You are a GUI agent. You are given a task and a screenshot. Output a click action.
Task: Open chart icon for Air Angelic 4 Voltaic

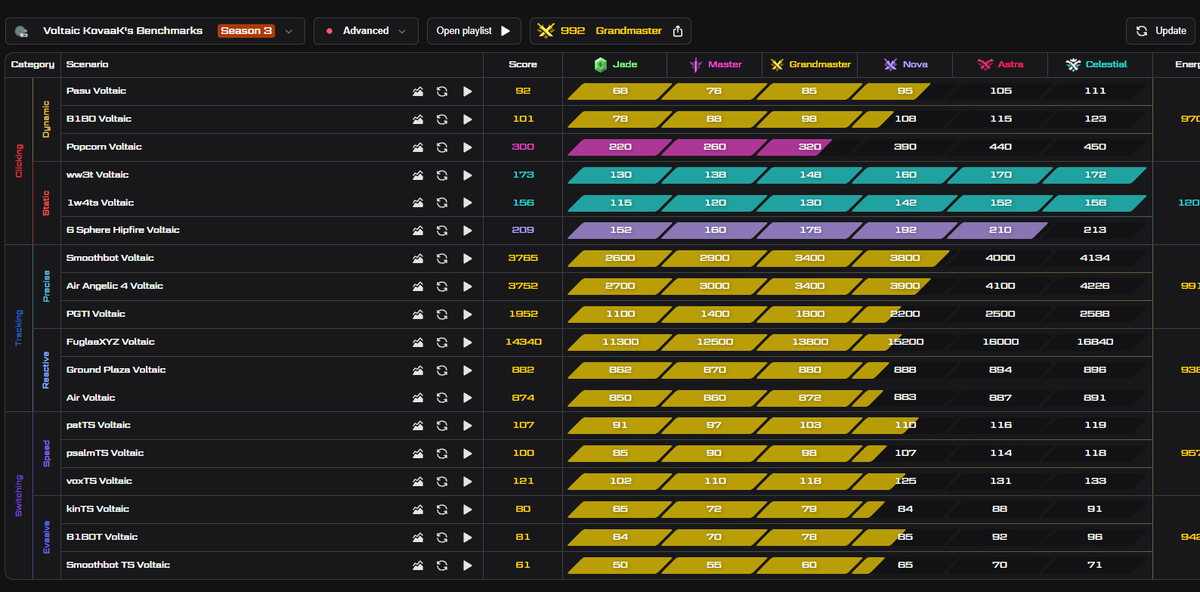[418, 286]
